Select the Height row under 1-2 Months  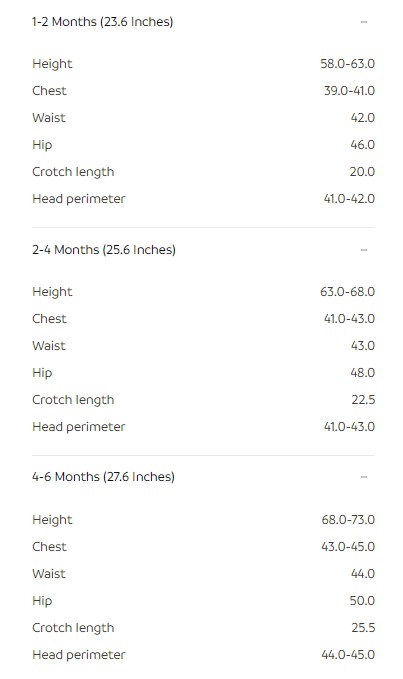(203, 64)
